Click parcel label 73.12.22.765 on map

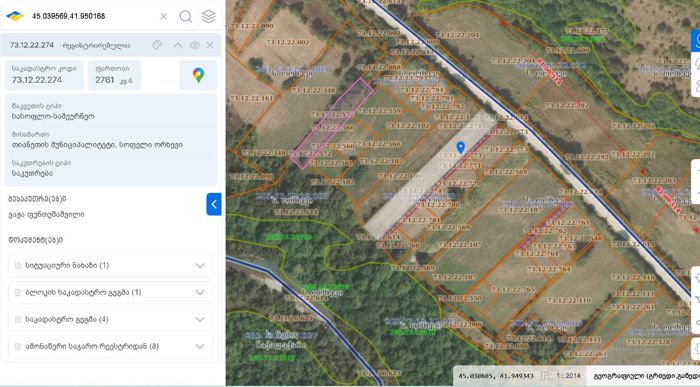click(513, 289)
